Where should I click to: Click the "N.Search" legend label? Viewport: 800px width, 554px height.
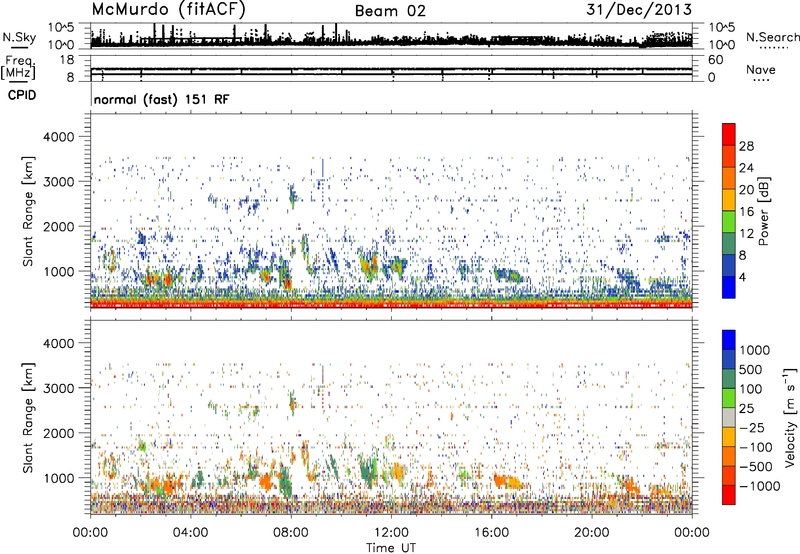(773, 37)
